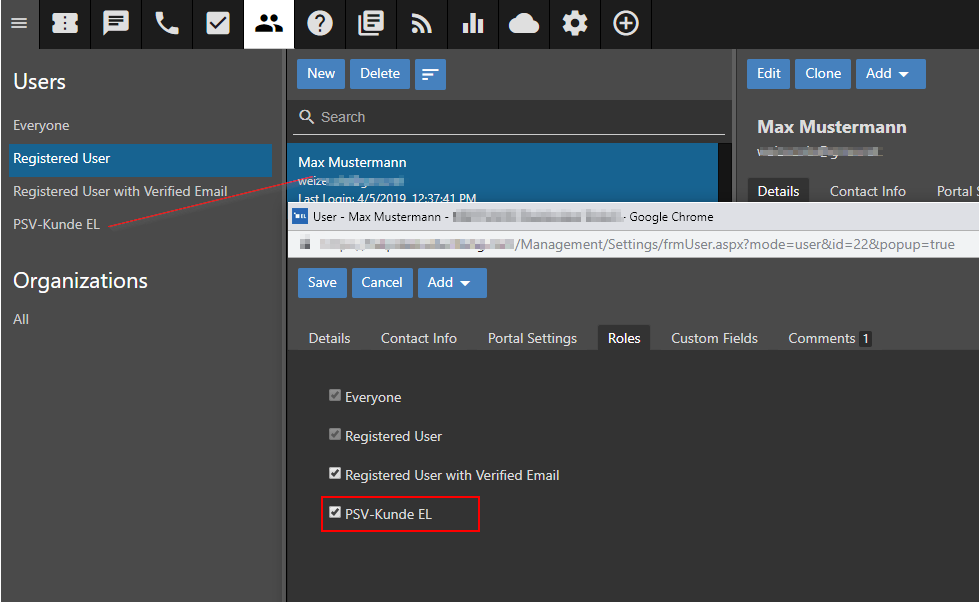The width and height of the screenshot is (979, 602).
Task: Open the Help question mark icon
Action: pyautogui.click(x=320, y=23)
